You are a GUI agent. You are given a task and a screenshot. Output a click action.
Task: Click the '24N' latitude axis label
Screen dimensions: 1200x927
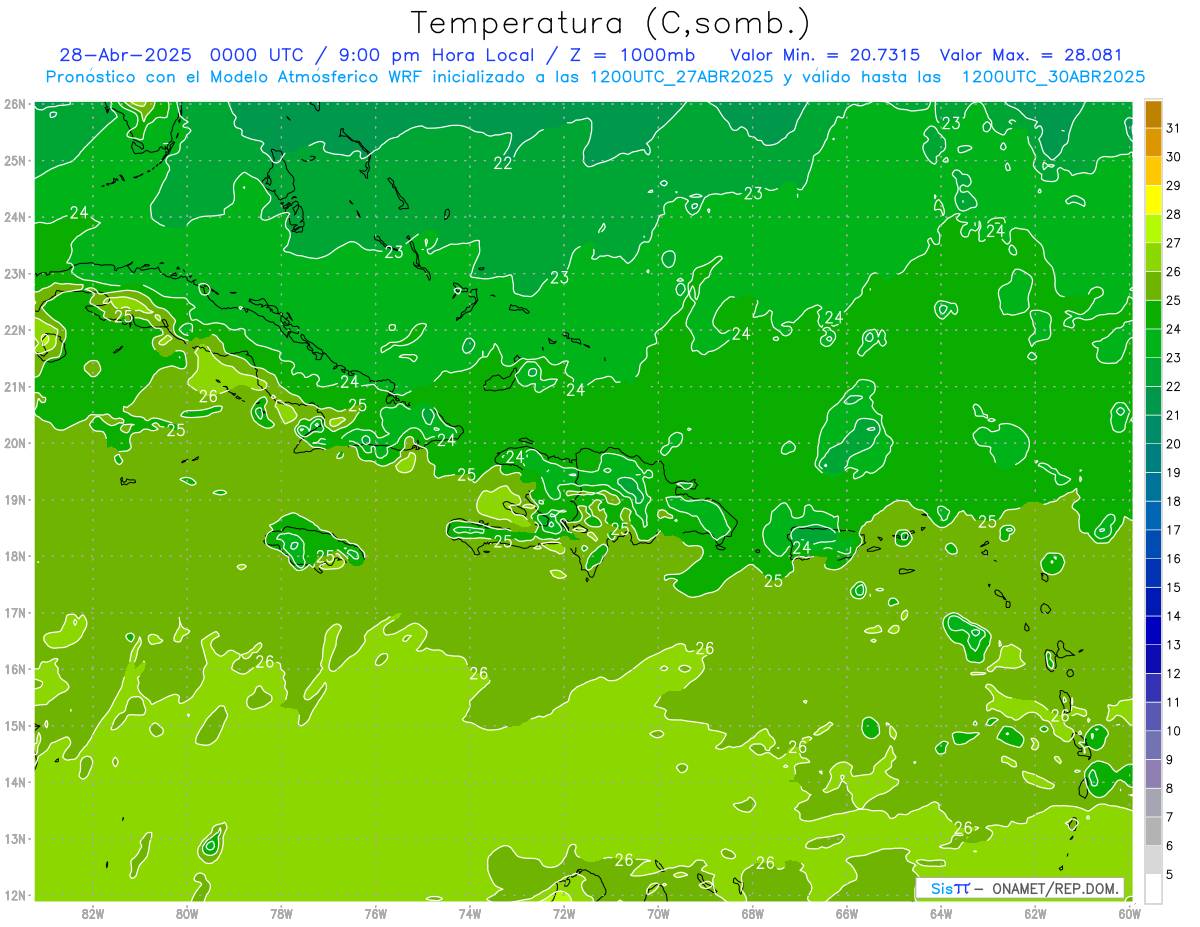pos(14,217)
